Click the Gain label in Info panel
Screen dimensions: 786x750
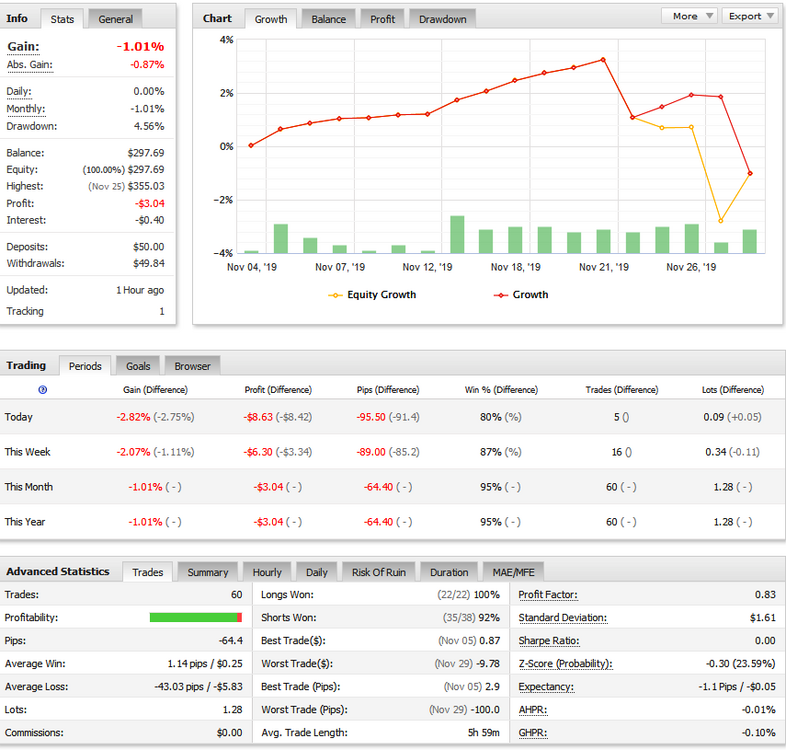(23, 47)
